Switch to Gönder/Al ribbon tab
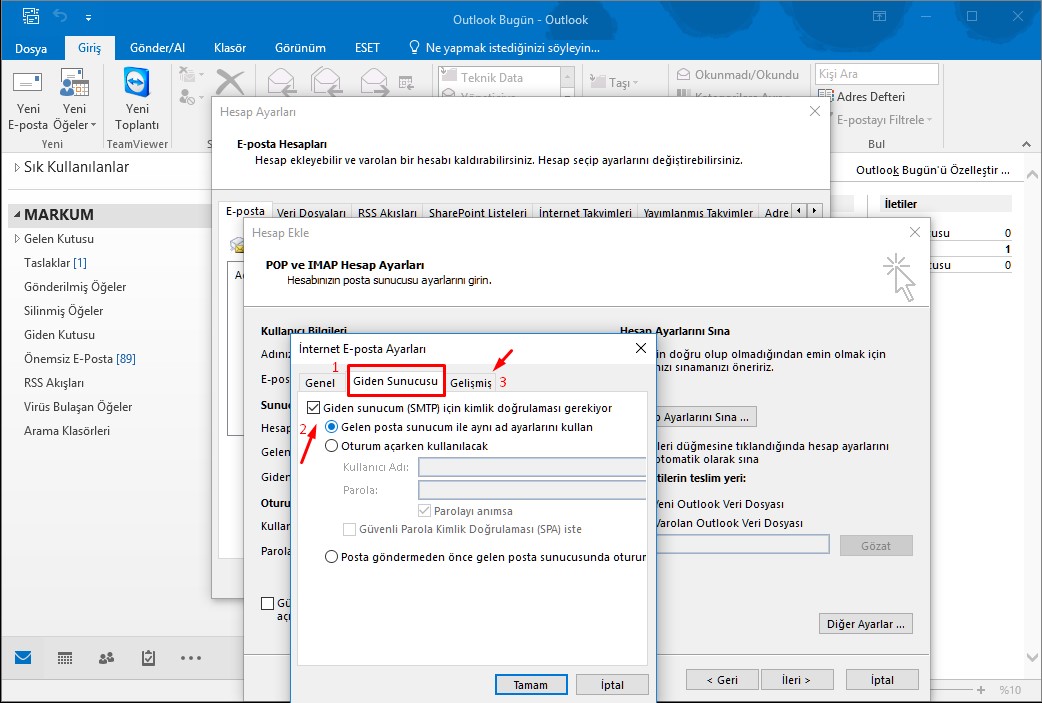Screen dimensions: 1042x703 [157, 48]
